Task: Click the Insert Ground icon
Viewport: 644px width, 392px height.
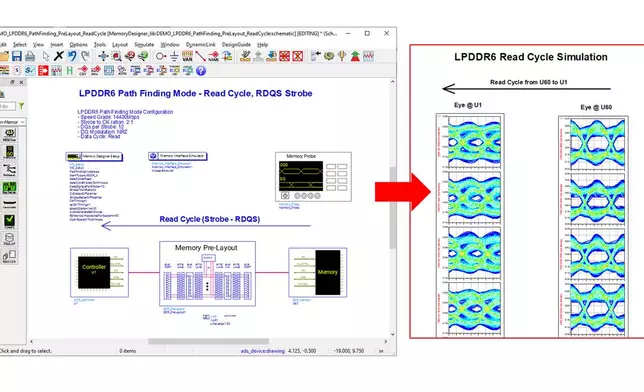Action: pyautogui.click(x=174, y=56)
